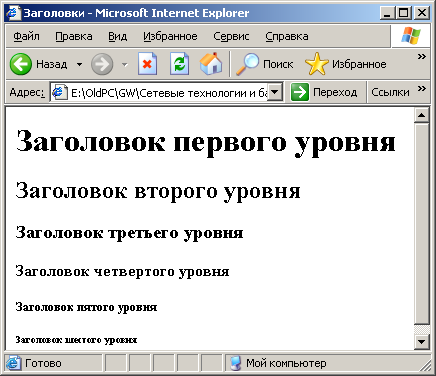Click the Refresh page icon

(x=179, y=63)
